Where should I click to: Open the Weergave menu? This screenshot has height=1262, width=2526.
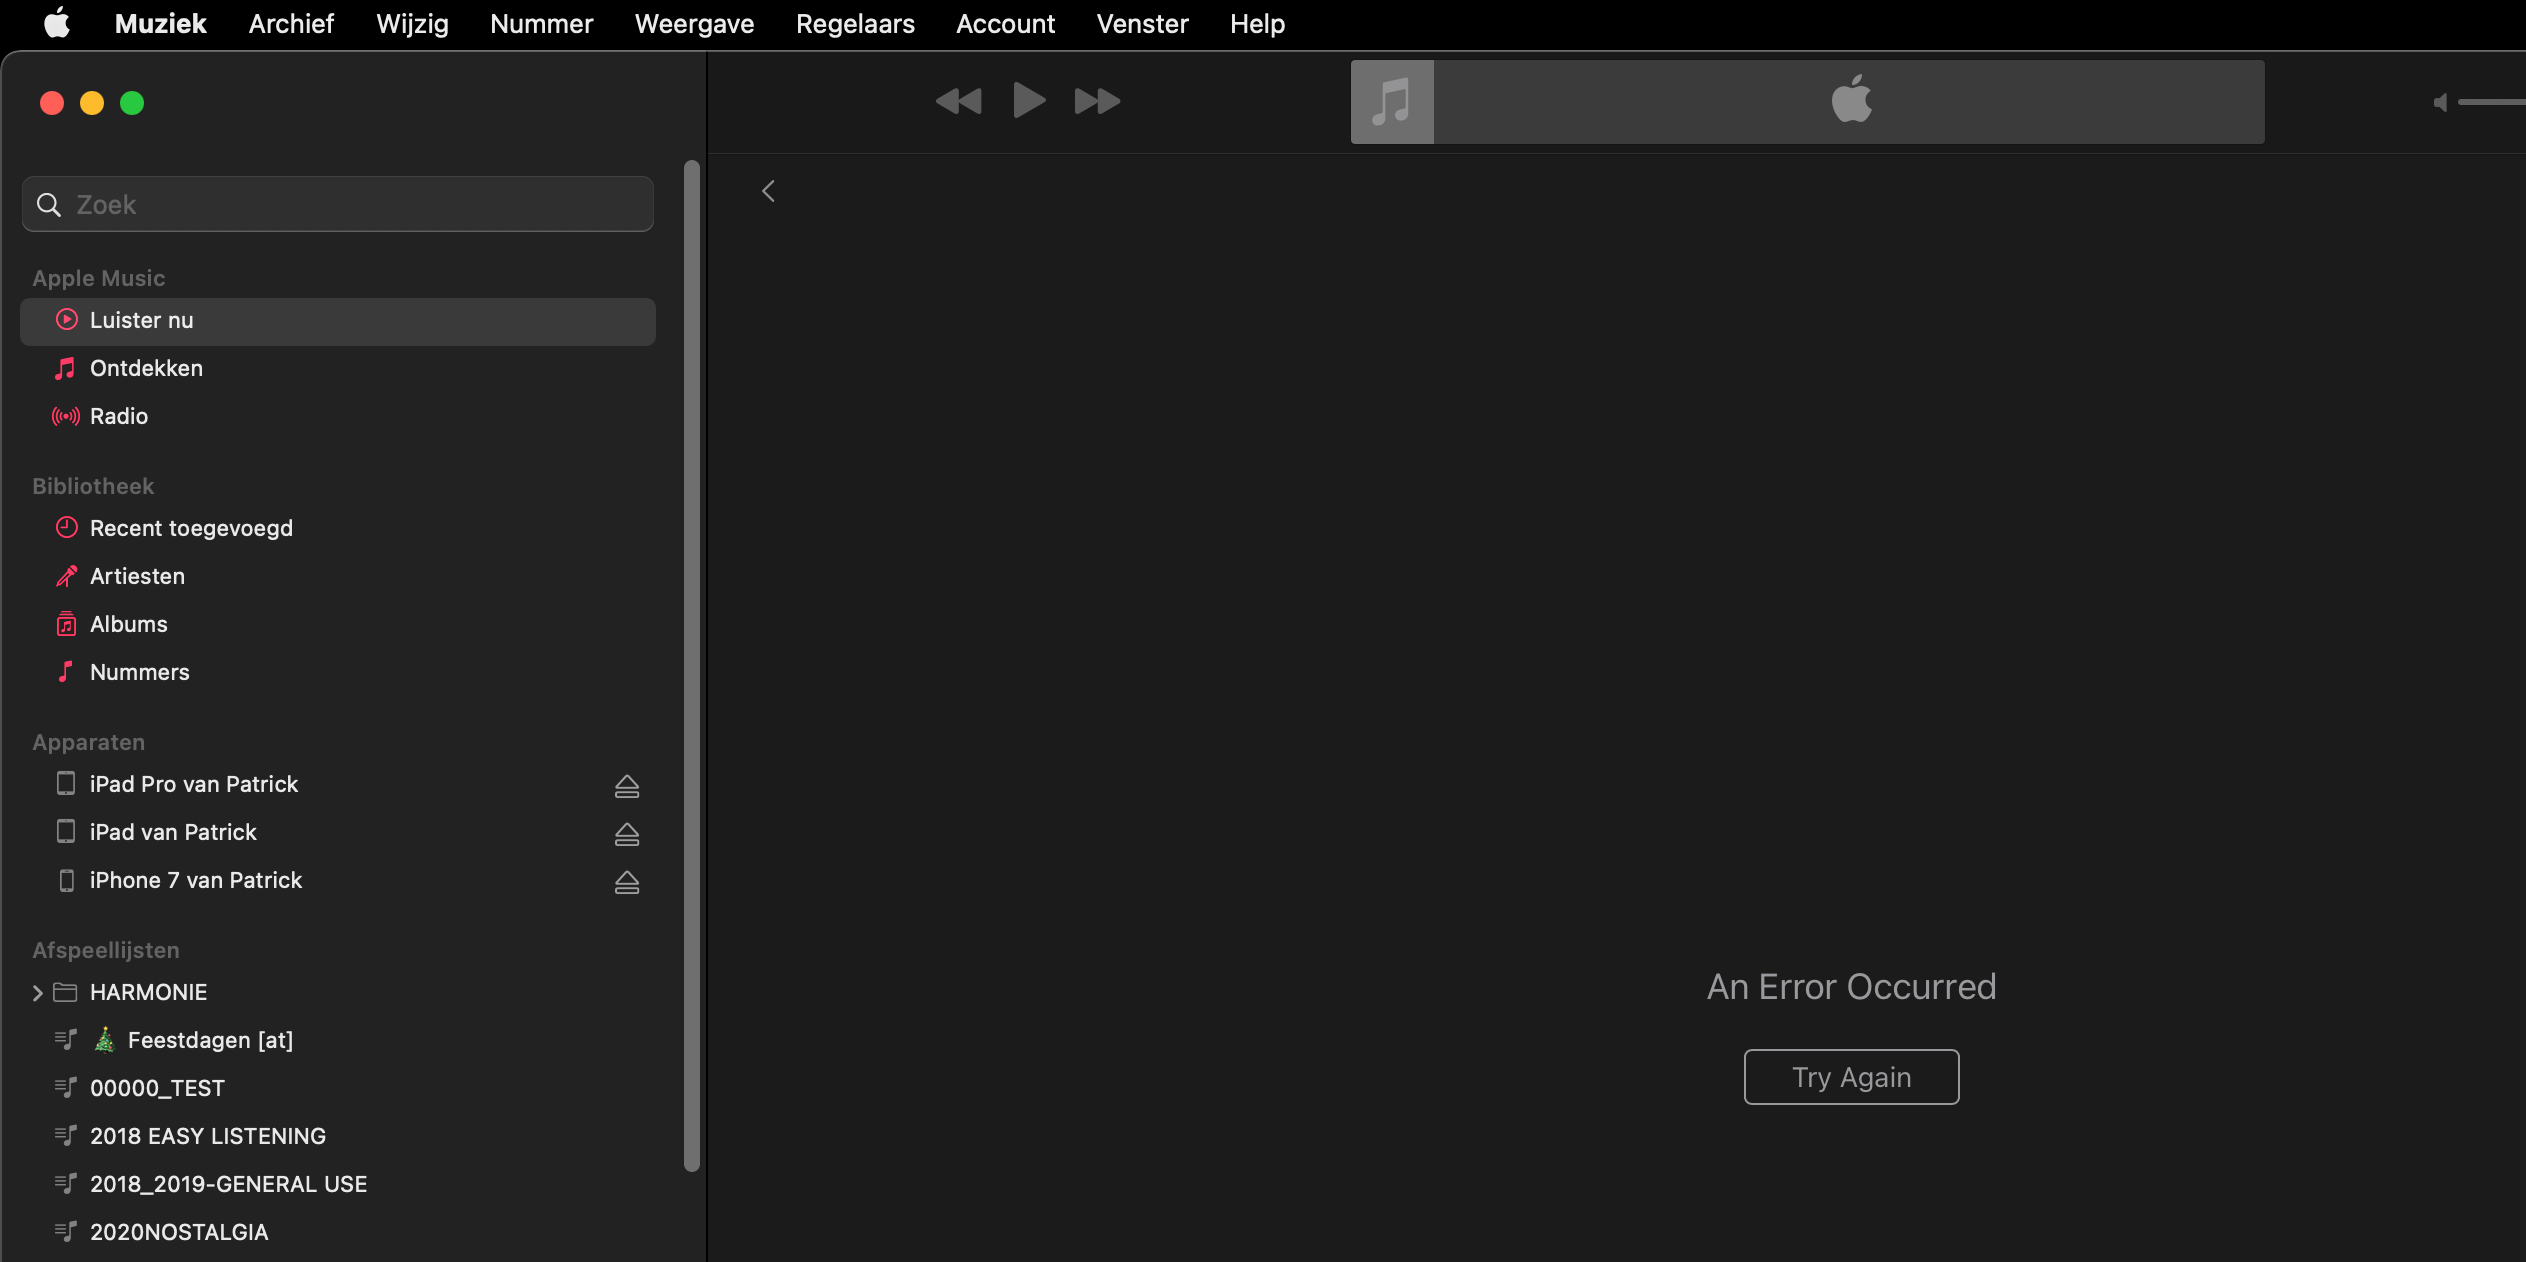(x=694, y=24)
